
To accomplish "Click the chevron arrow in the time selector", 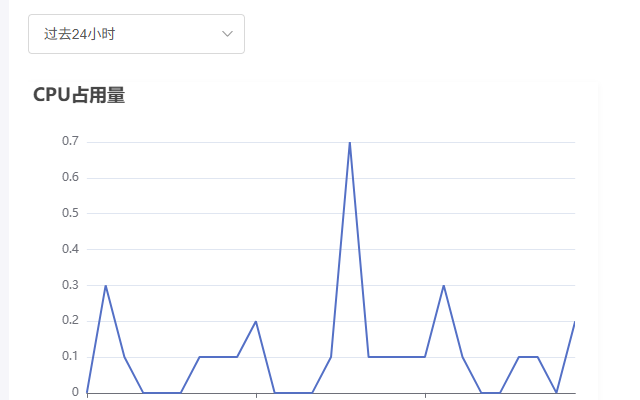I will (x=227, y=34).
